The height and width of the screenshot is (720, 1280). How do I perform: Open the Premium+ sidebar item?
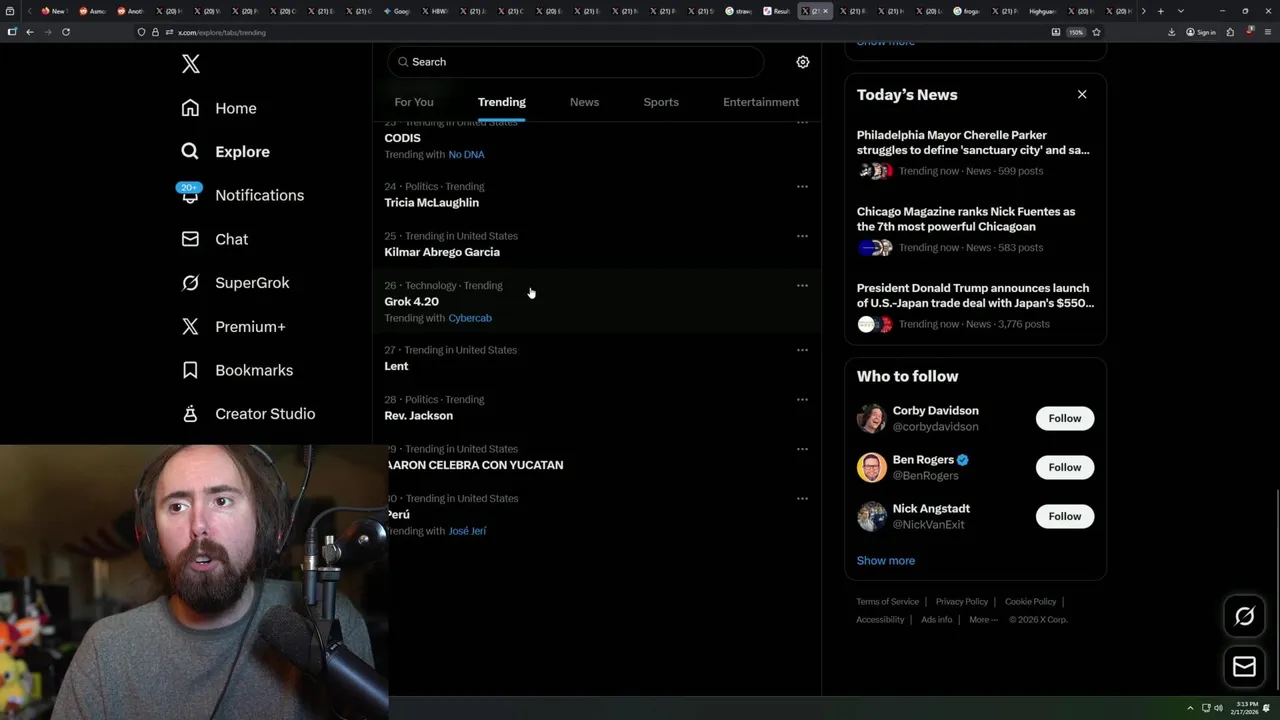[233, 327]
